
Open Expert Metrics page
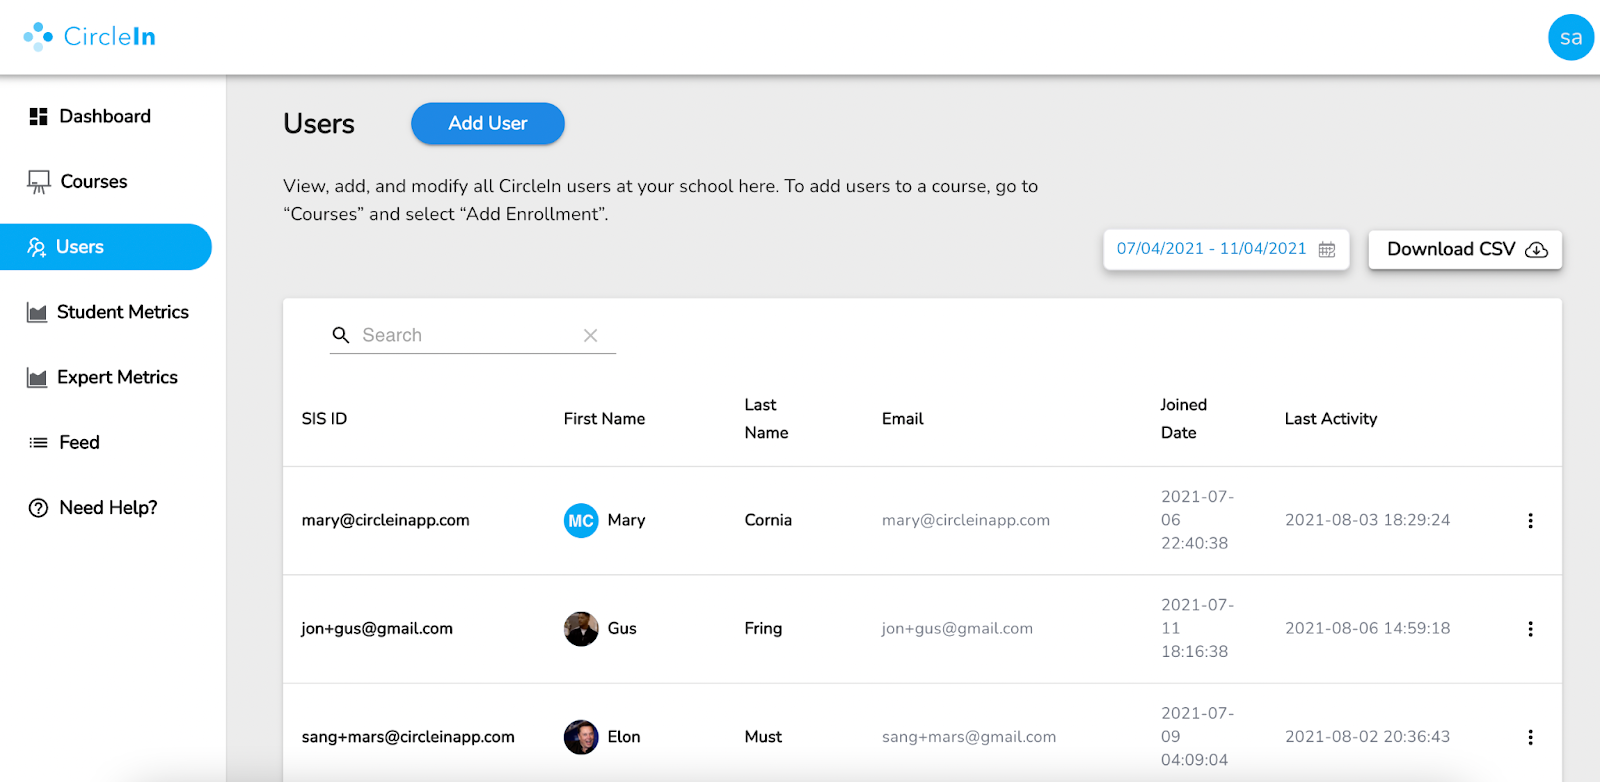point(117,377)
